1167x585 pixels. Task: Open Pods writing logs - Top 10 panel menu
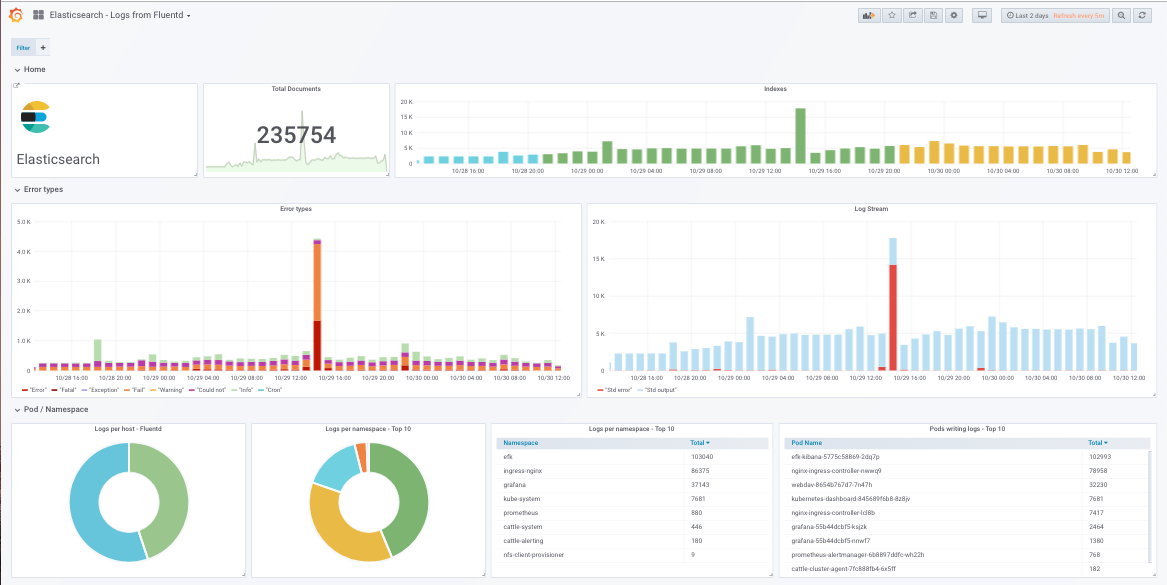(x=967, y=429)
